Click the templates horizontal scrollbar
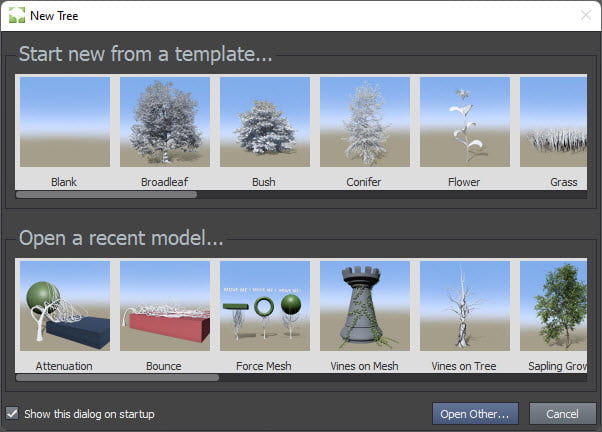 [106, 194]
